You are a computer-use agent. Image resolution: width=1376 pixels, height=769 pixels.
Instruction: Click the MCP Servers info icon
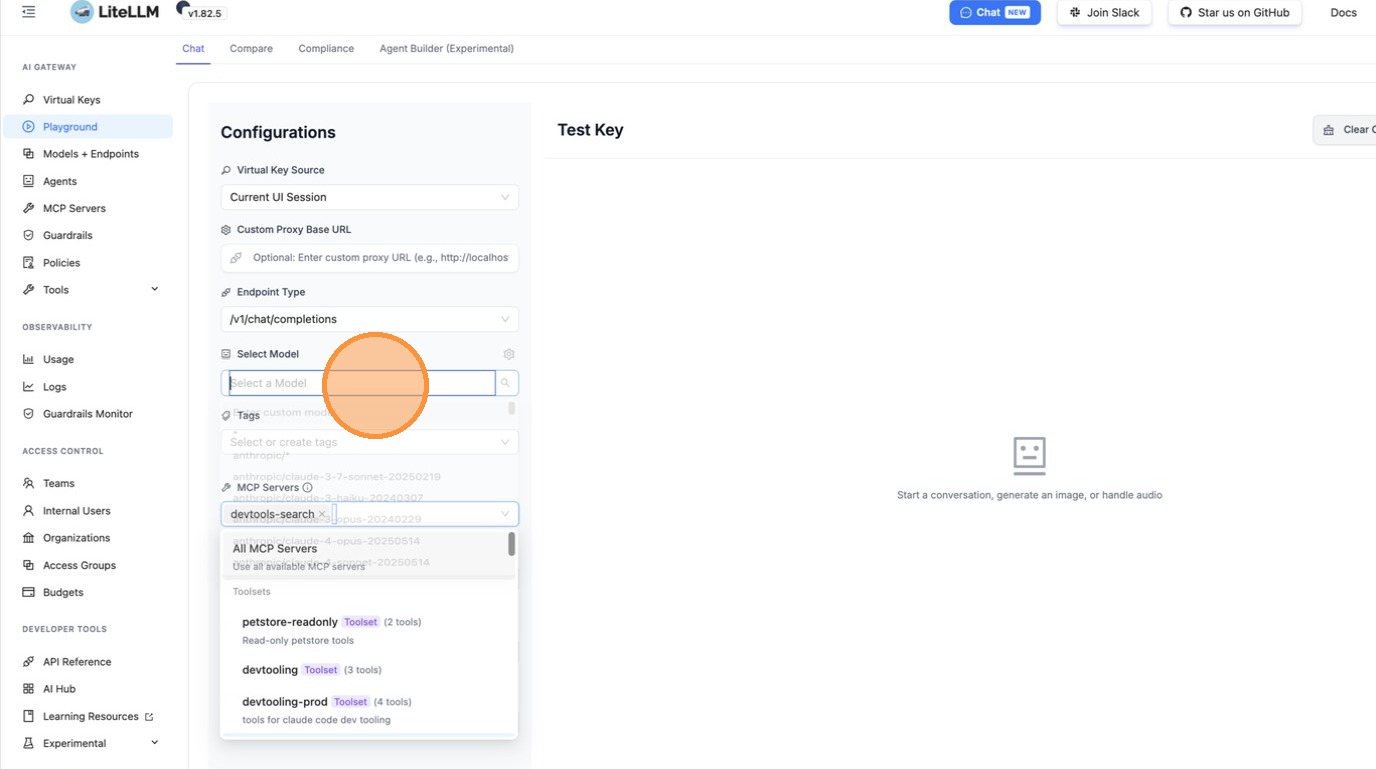pyautogui.click(x=307, y=488)
